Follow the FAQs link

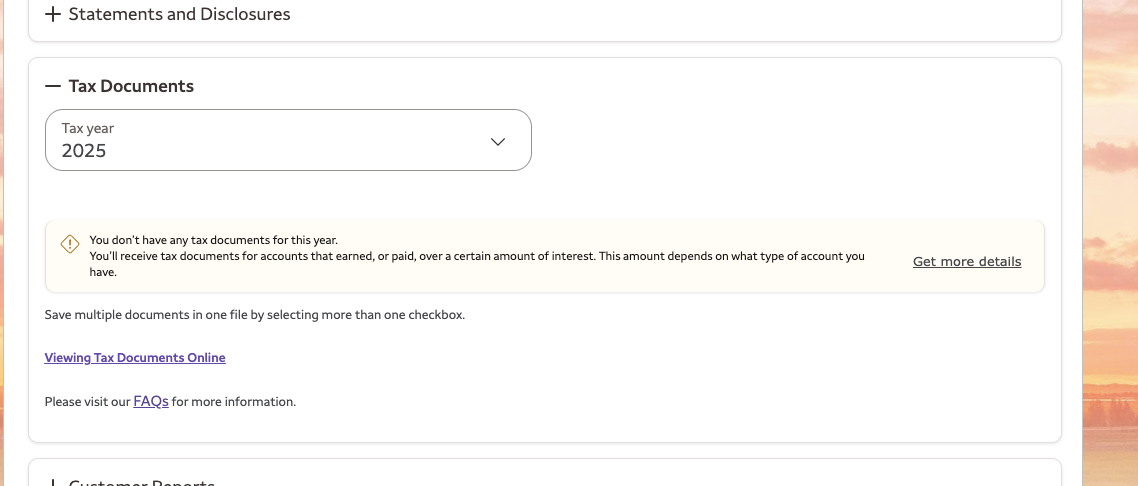[x=151, y=402]
